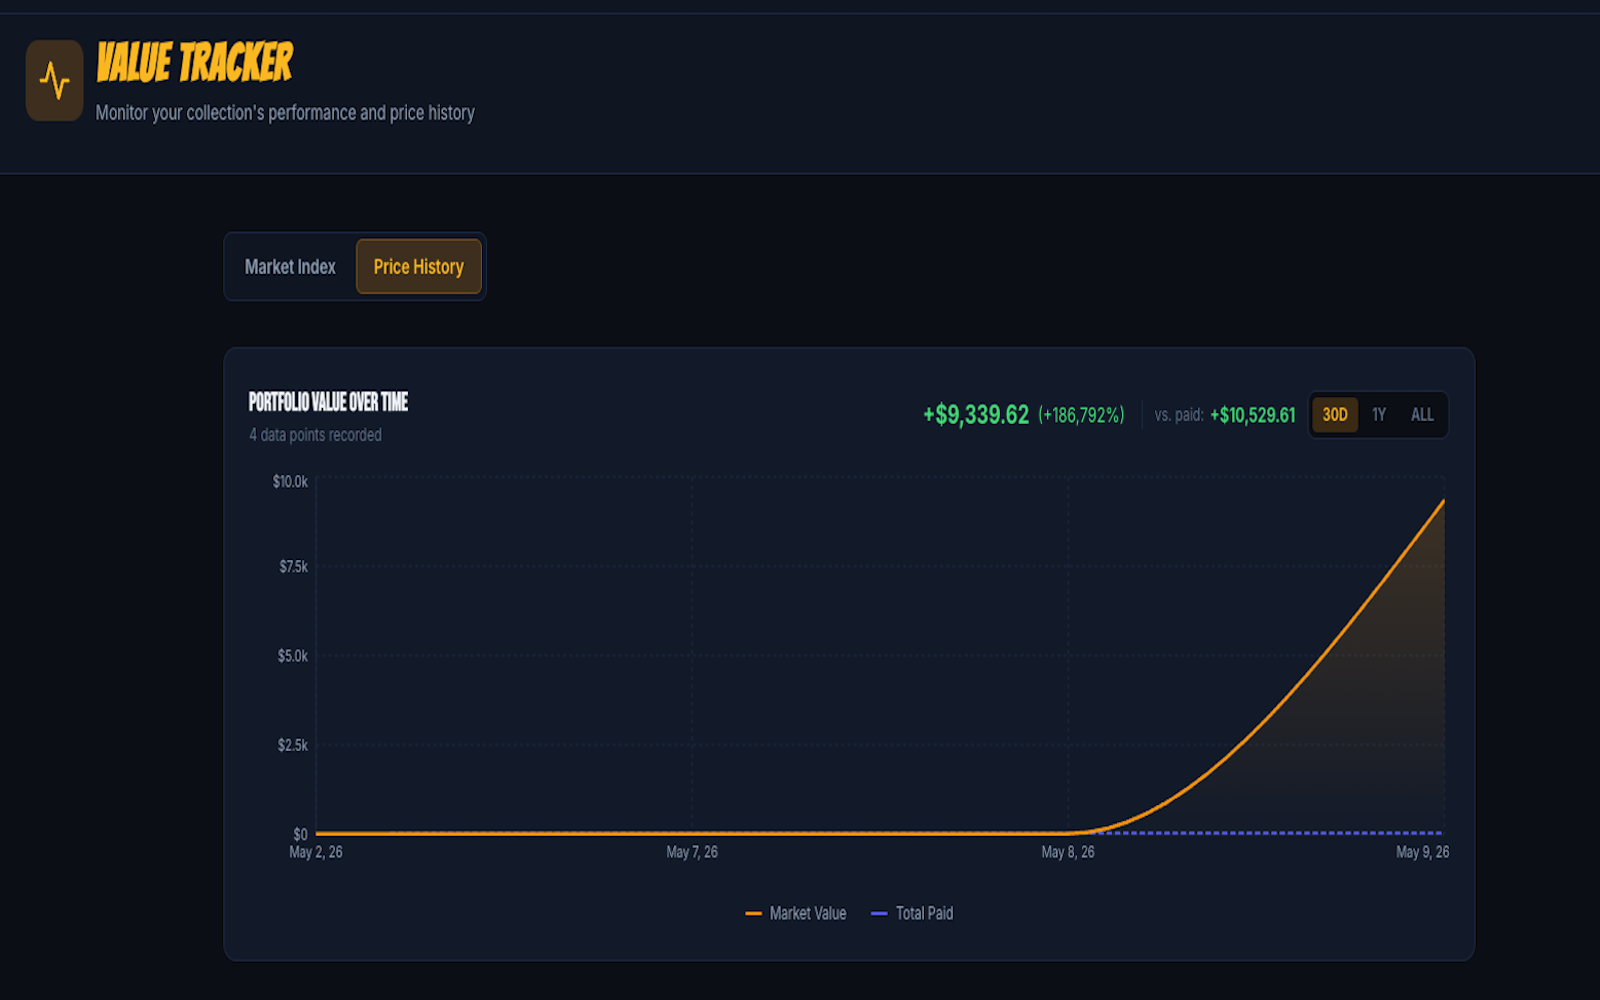Select the Price History tab
Screen dimensions: 1600x1000
point(418,267)
